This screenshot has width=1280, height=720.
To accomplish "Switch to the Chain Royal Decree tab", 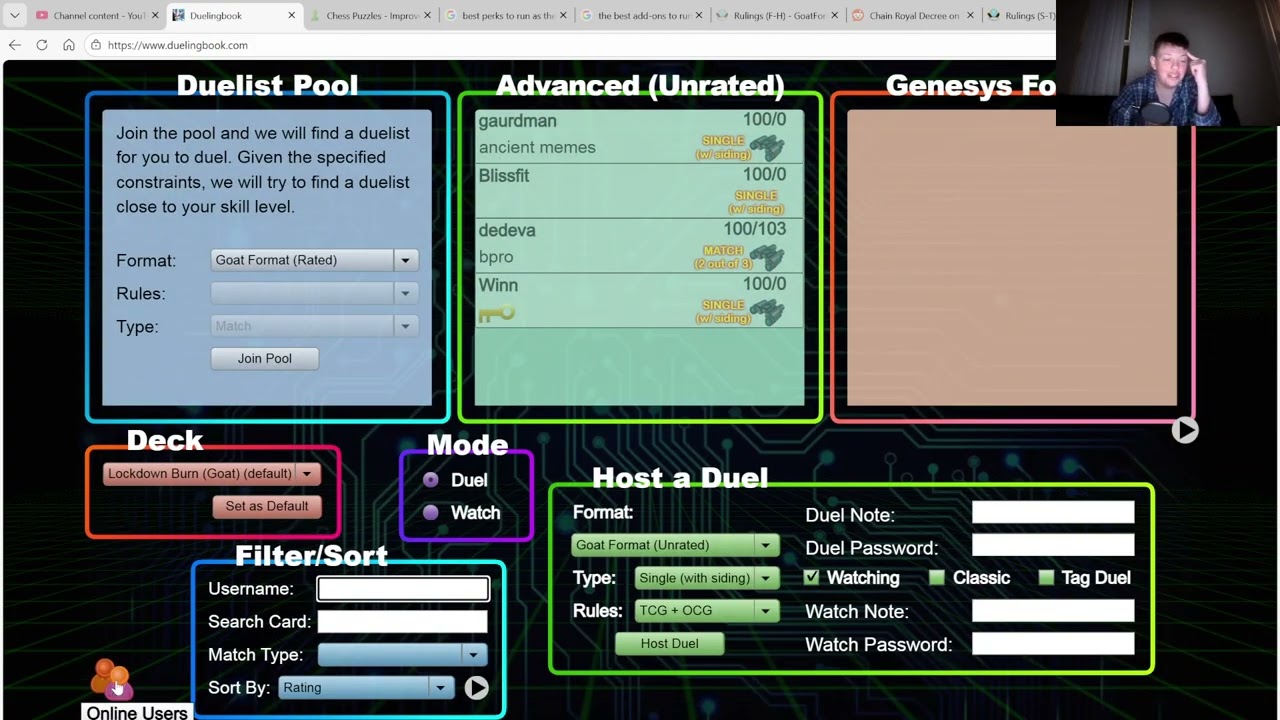I will click(x=911, y=15).
